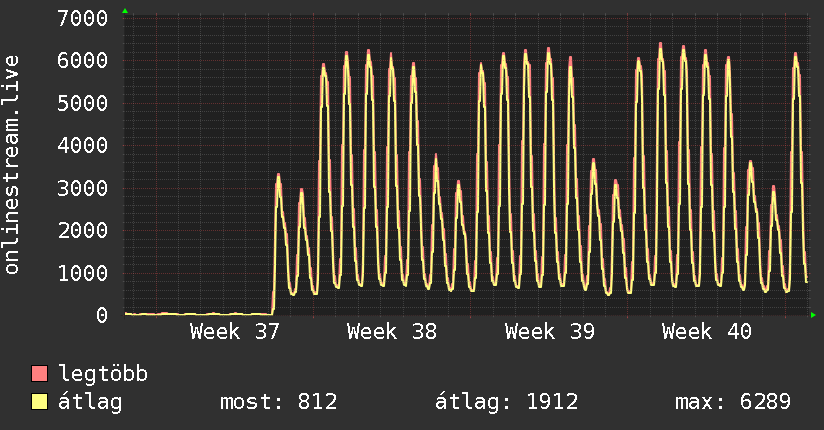Select the átlag legend label beside yellow swatch
The height and width of the screenshot is (430, 824).
pos(90,402)
